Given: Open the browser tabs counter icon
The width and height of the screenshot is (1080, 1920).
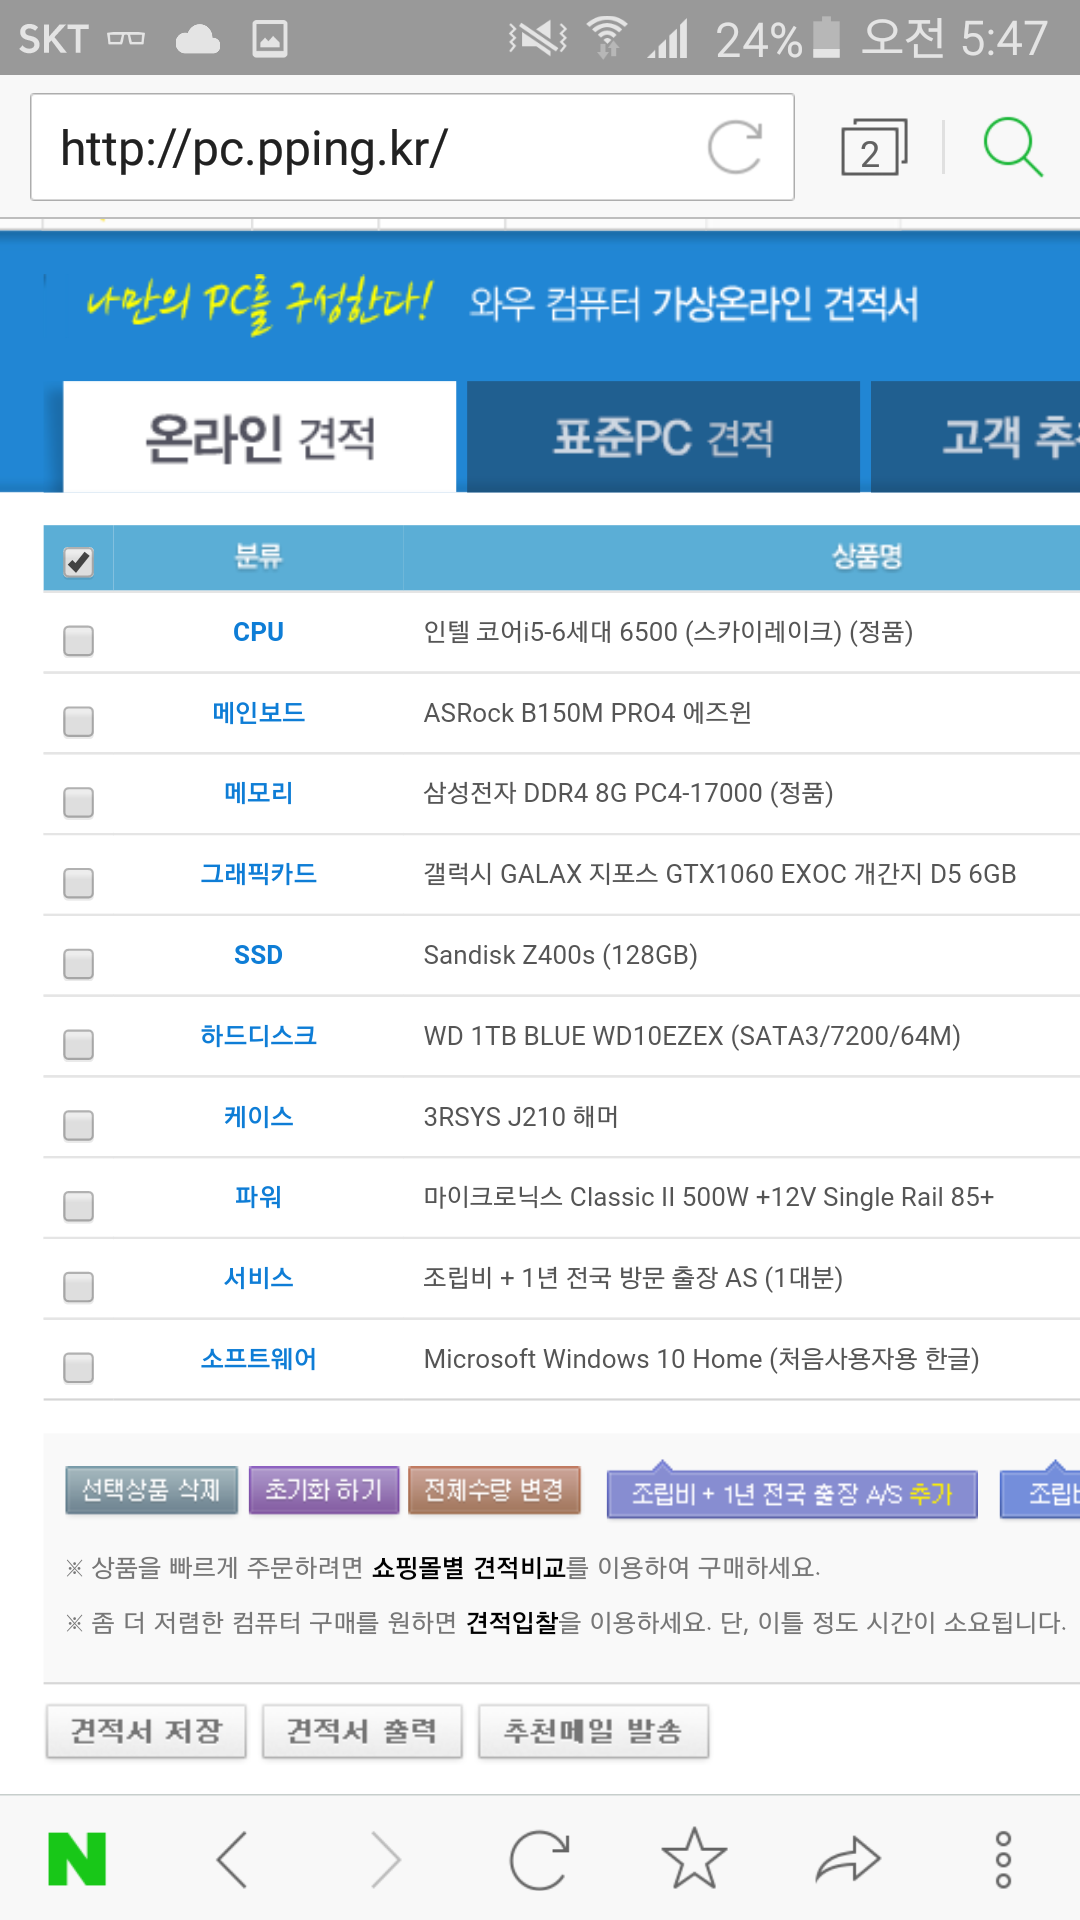Looking at the screenshot, I should [873, 148].
